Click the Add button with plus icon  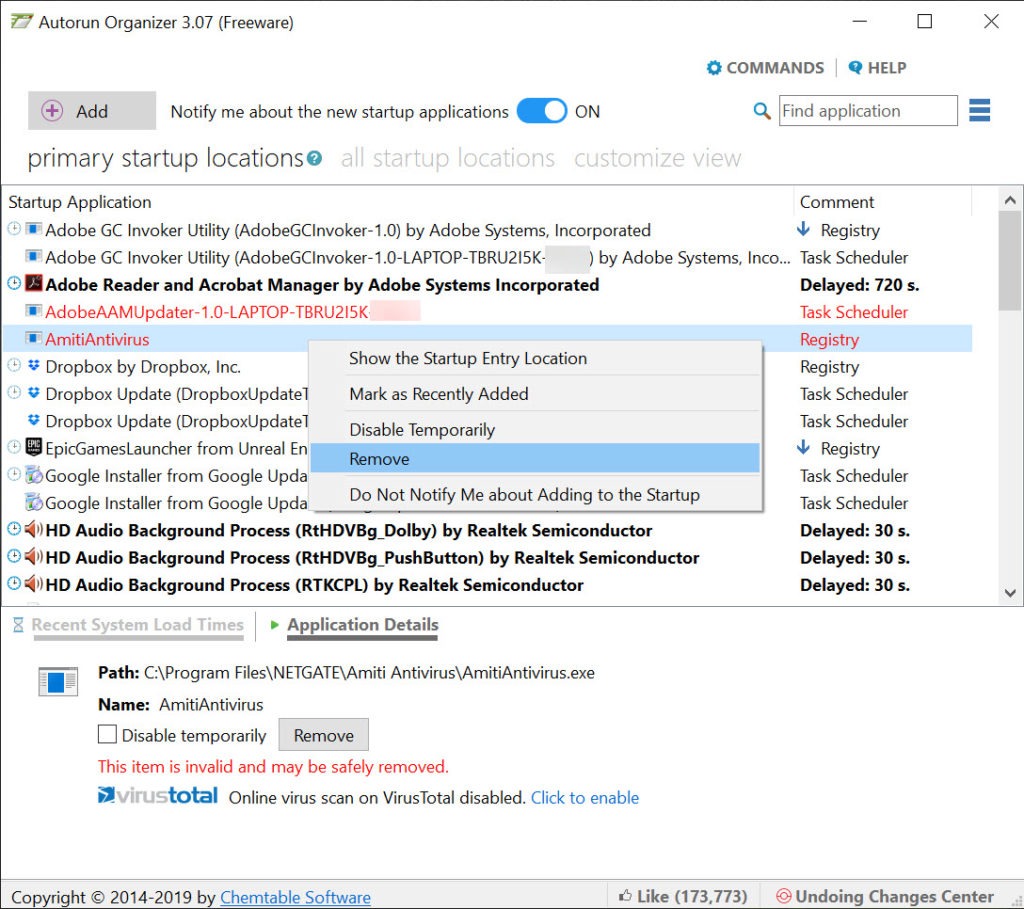(x=91, y=111)
